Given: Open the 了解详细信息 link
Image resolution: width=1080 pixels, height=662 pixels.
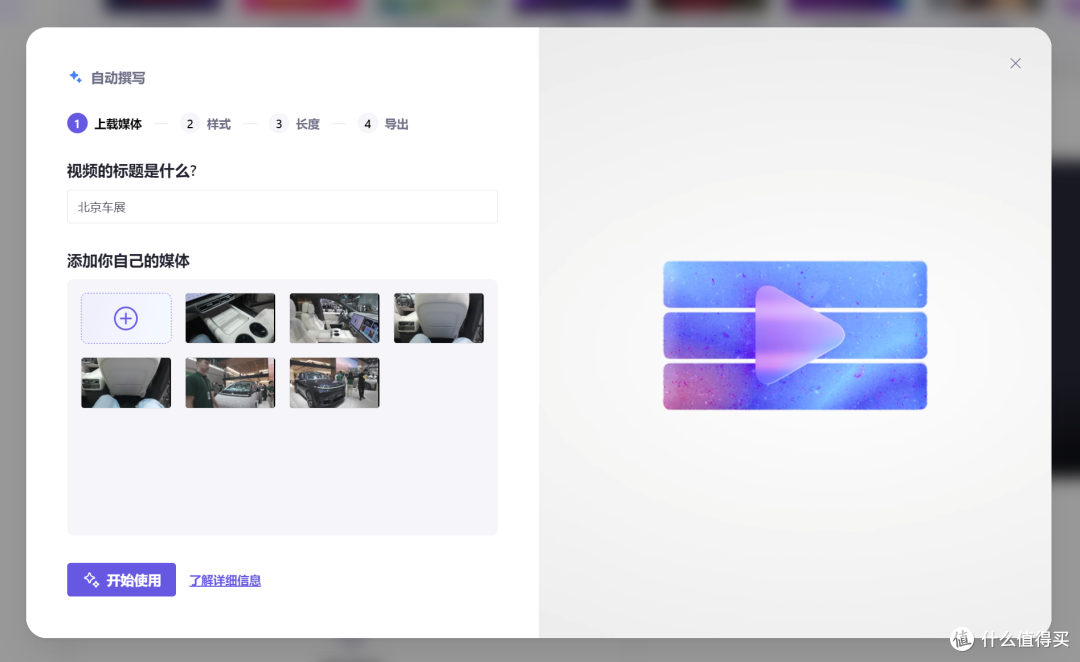Looking at the screenshot, I should point(225,581).
